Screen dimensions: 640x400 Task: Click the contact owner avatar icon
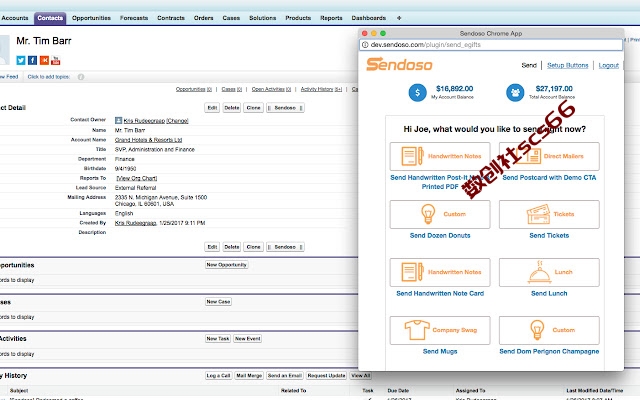point(118,120)
